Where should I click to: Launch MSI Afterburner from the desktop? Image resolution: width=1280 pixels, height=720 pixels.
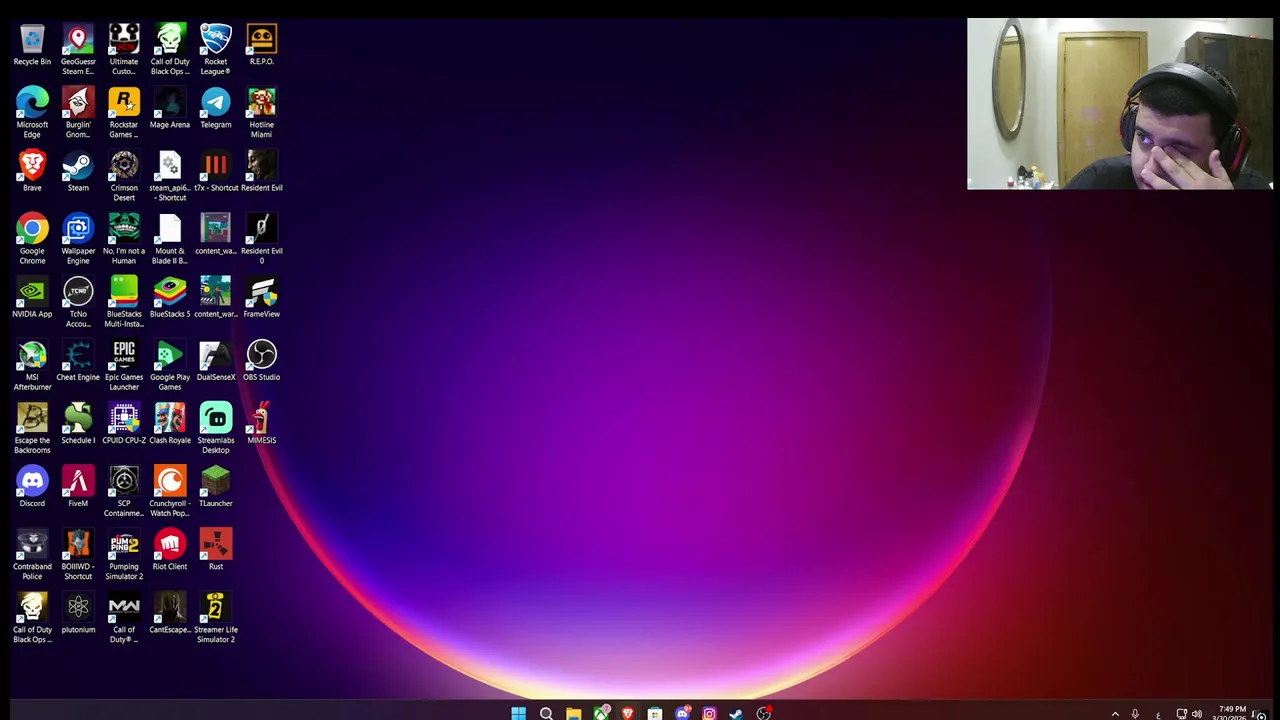(x=32, y=365)
